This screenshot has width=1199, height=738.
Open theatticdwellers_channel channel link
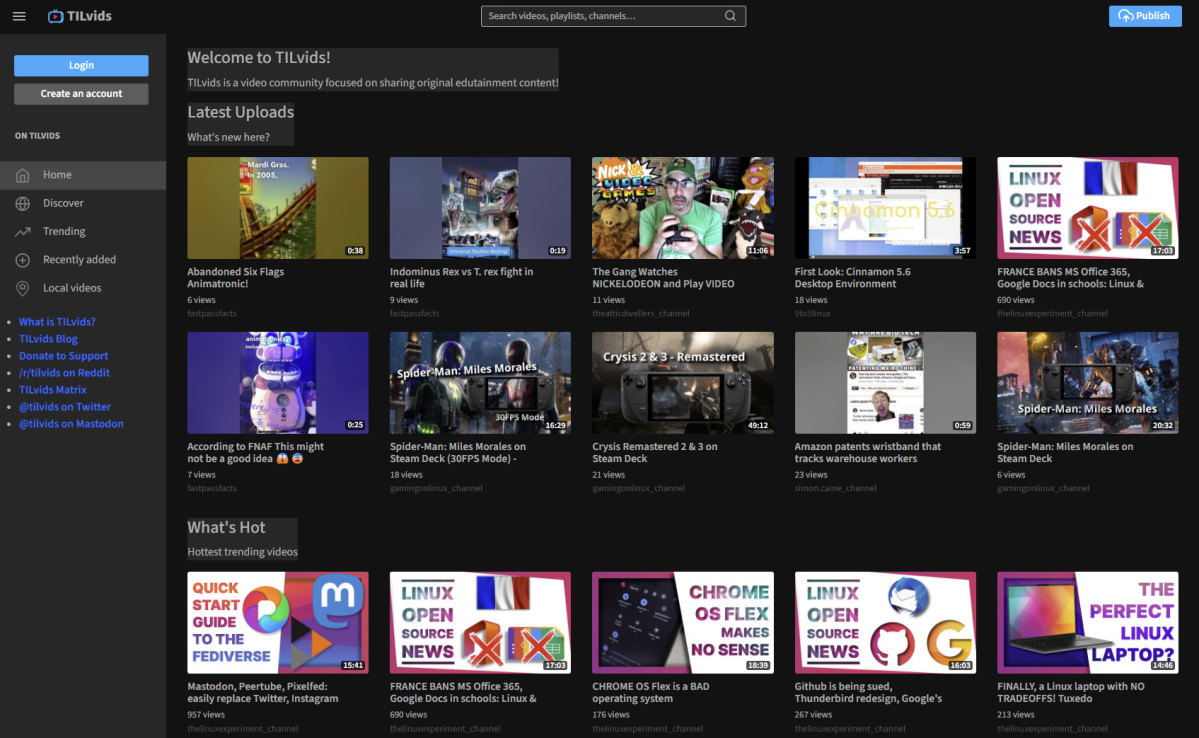tap(641, 314)
